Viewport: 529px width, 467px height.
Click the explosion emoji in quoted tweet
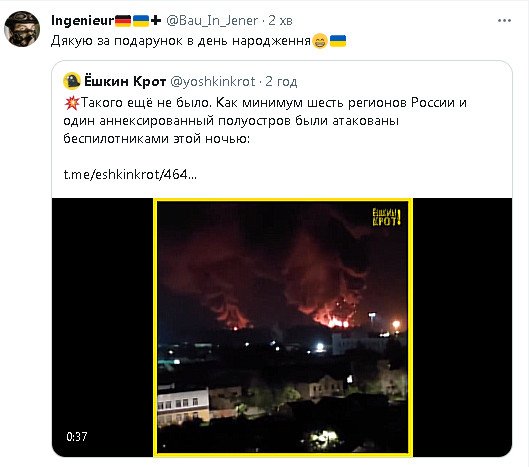(x=72, y=103)
